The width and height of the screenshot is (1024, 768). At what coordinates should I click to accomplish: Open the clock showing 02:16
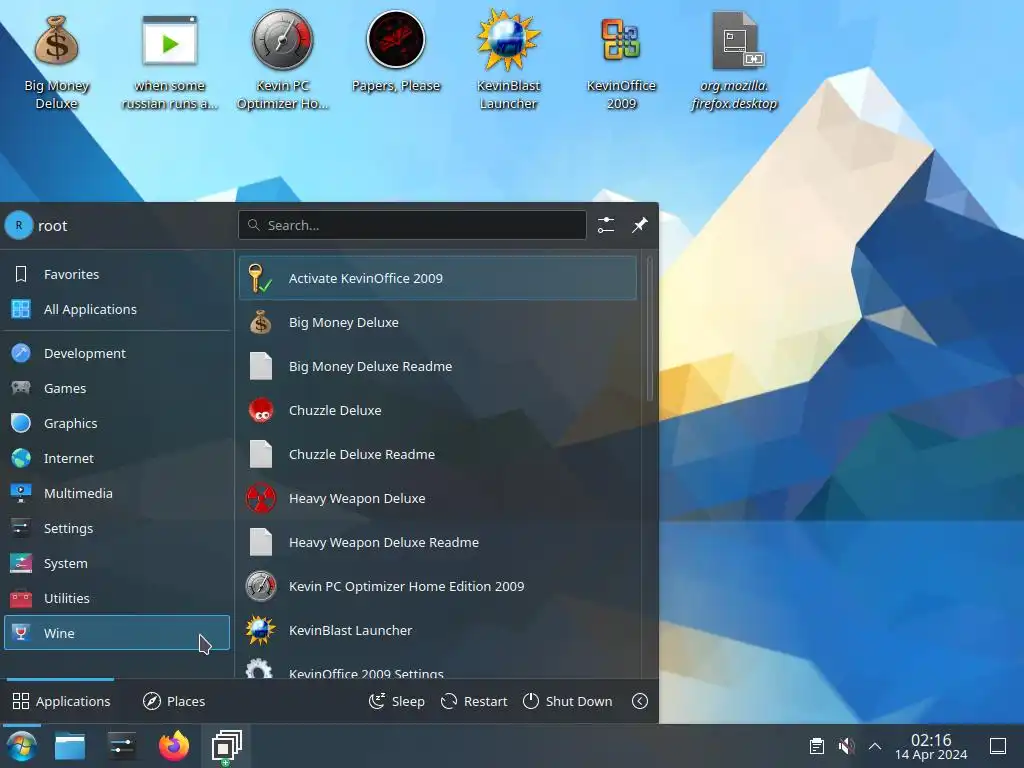pyautogui.click(x=931, y=746)
